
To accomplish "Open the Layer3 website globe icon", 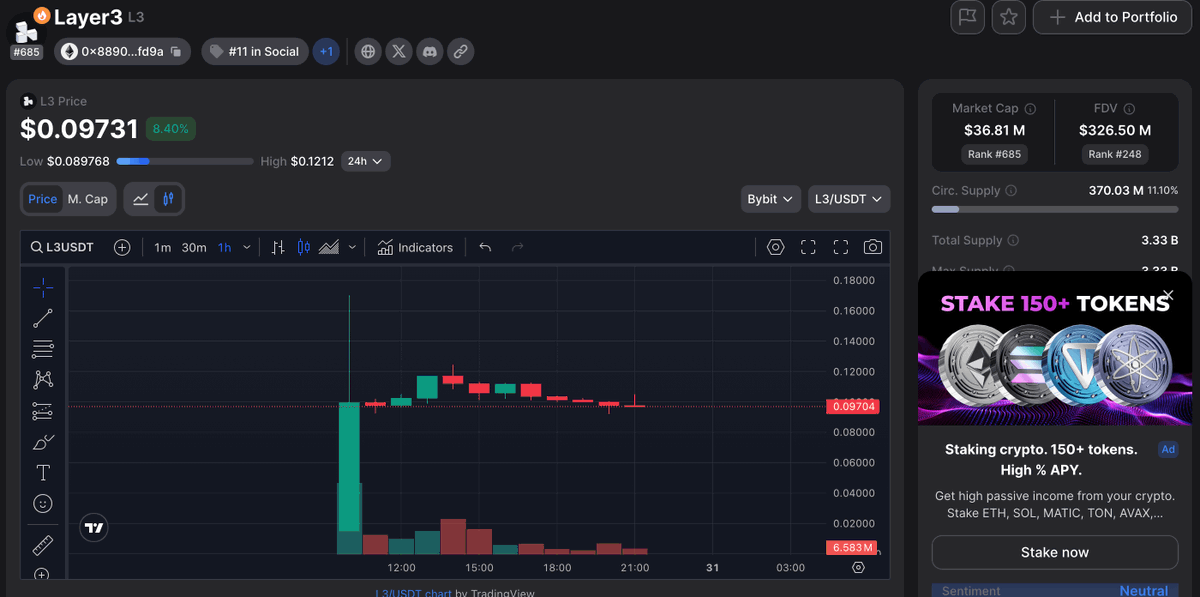I will click(369, 51).
